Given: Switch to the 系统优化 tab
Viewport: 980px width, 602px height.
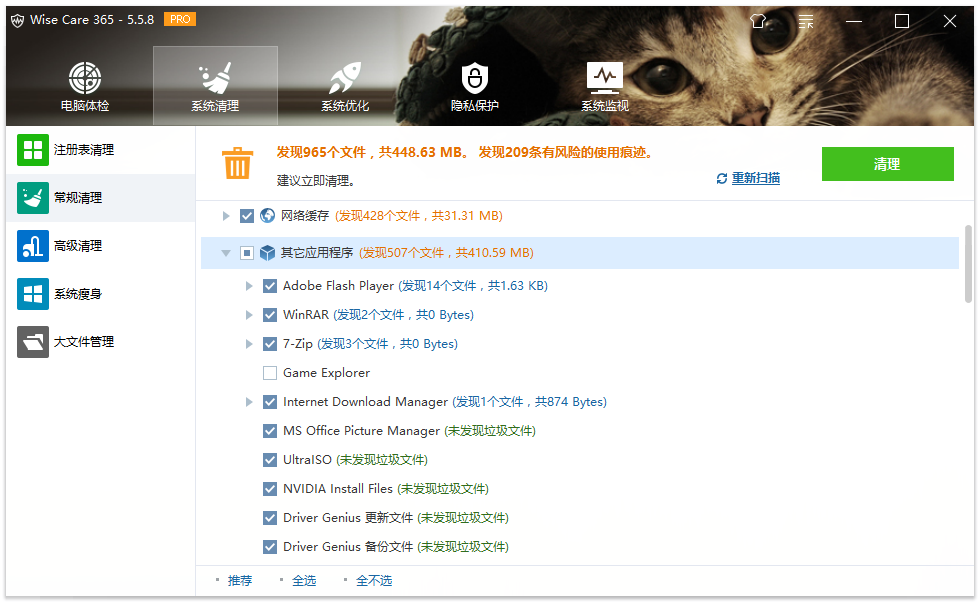Looking at the screenshot, I should (x=345, y=86).
